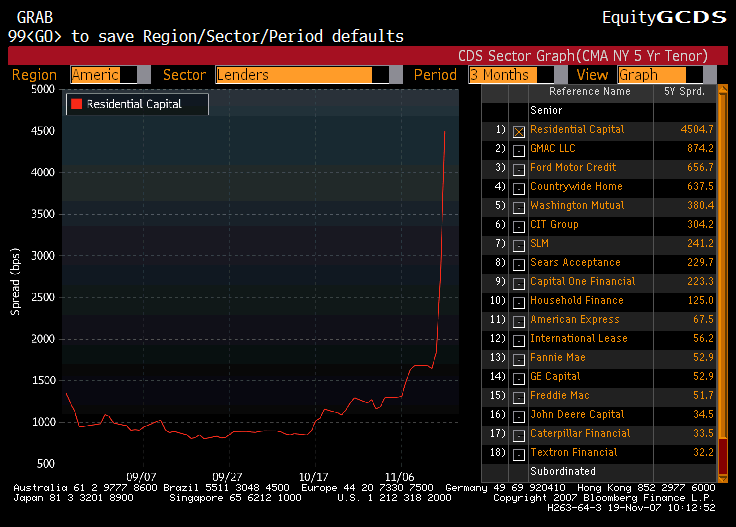This screenshot has width=736, height=527.
Task: Click the 656.7 spread value
Action: click(x=700, y=168)
